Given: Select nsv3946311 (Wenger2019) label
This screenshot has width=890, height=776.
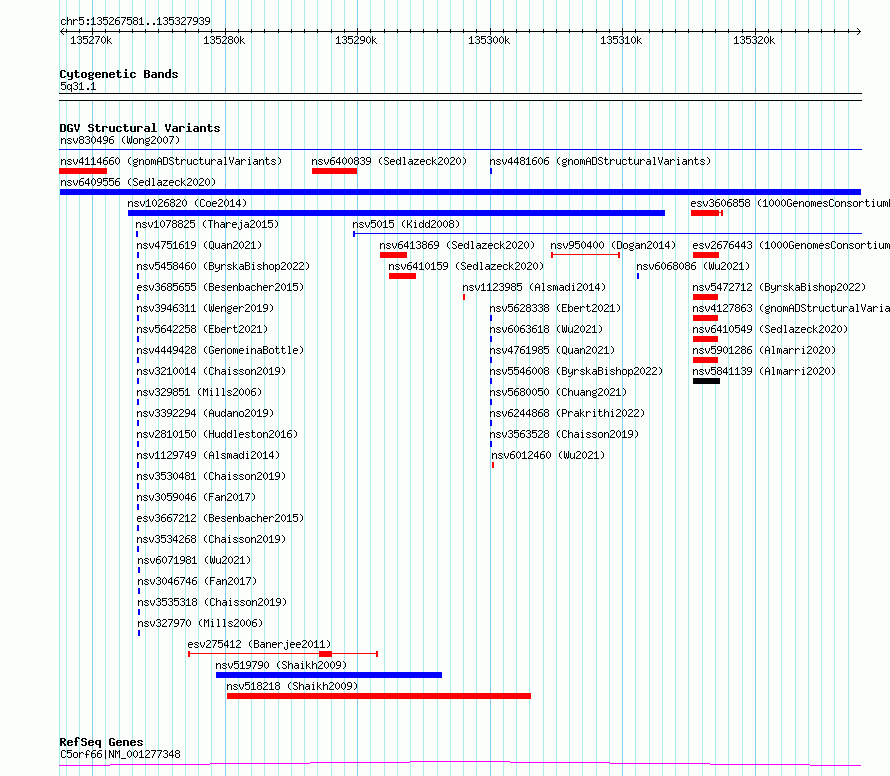Looking at the screenshot, I should coord(205,308).
